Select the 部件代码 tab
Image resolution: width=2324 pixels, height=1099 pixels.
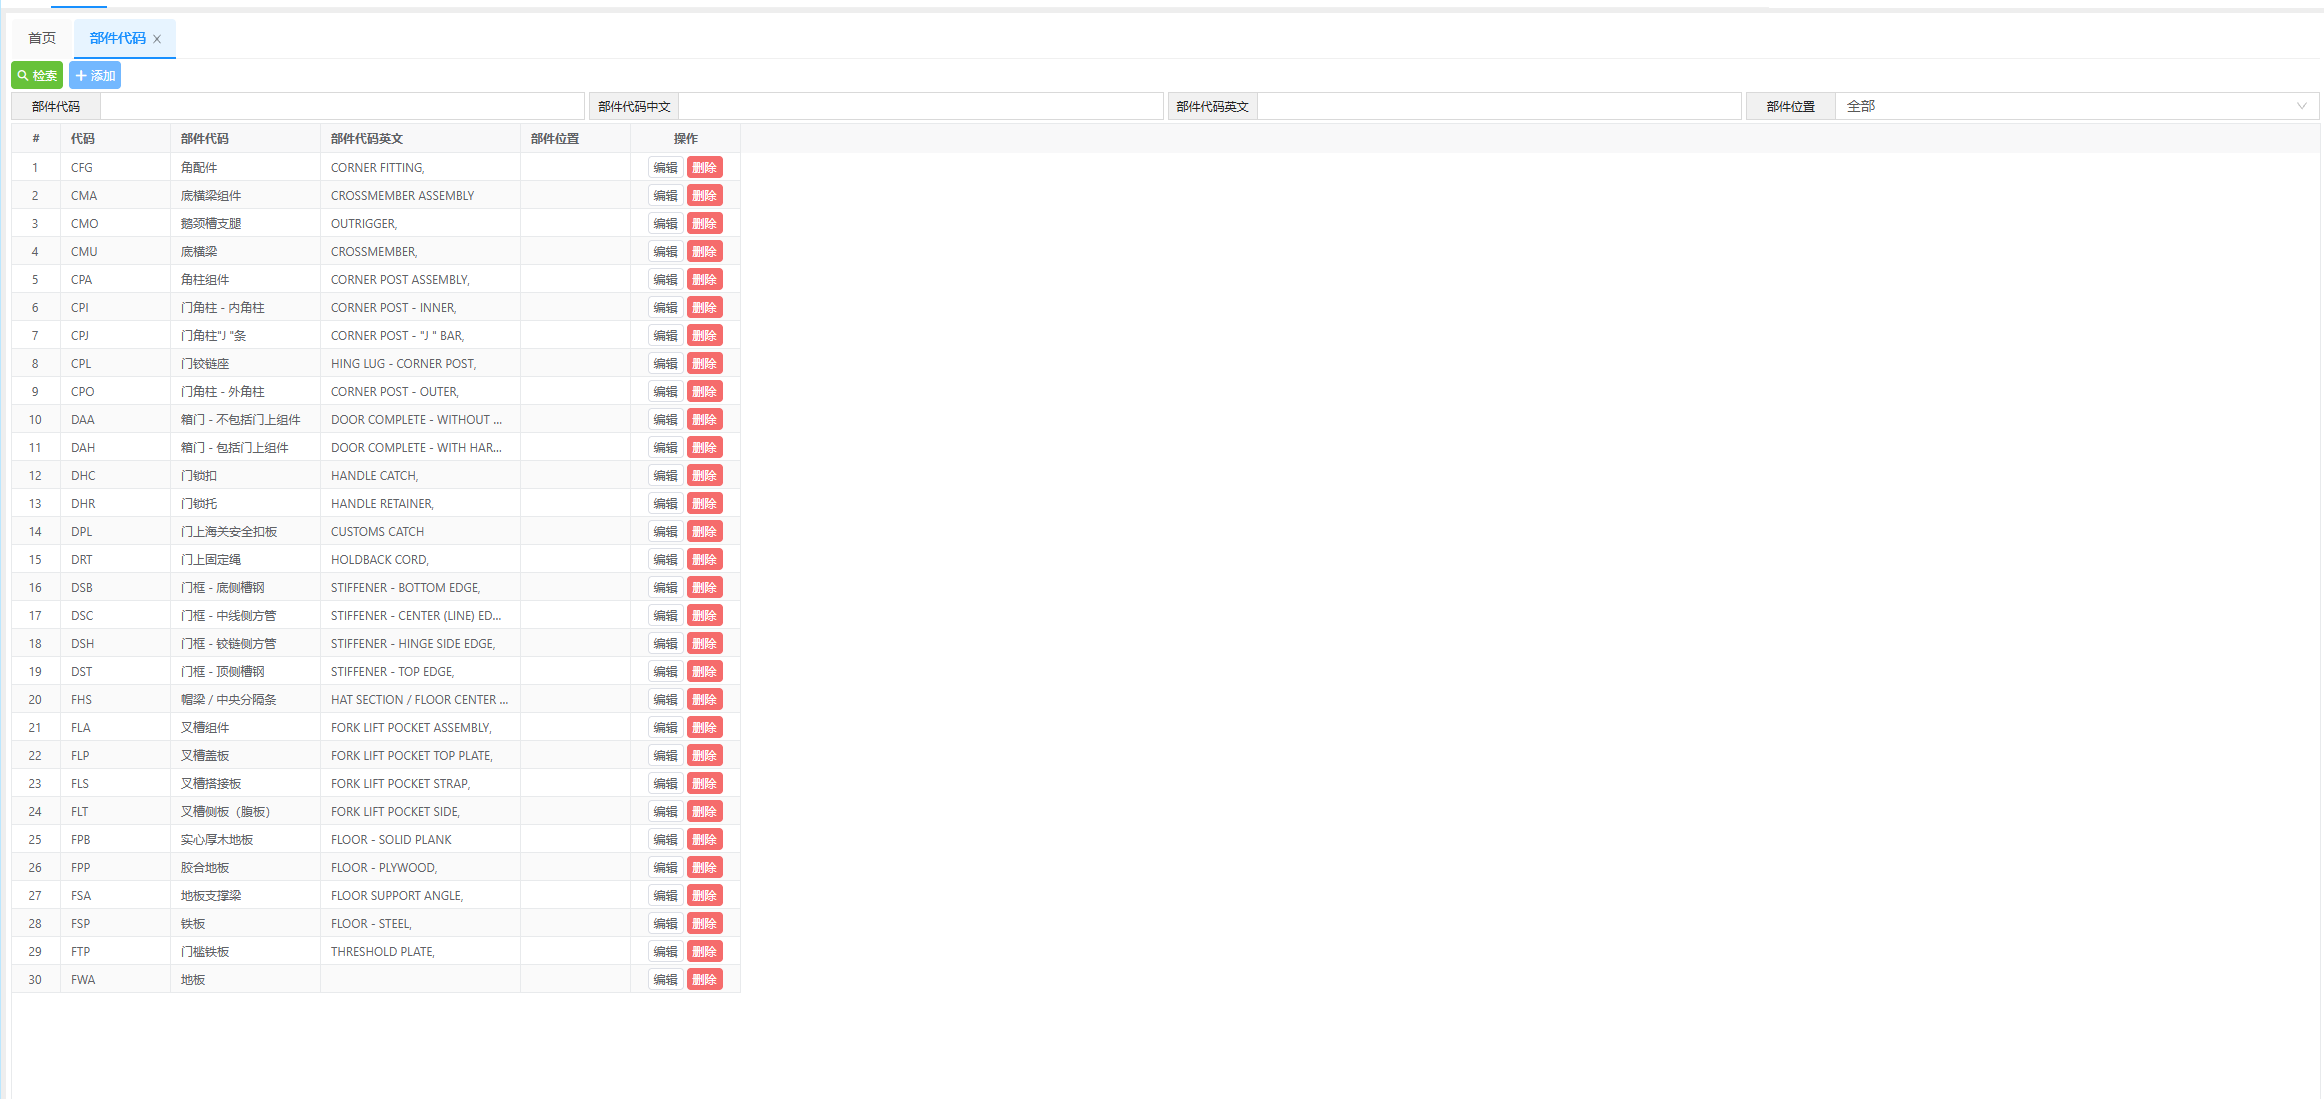point(117,38)
